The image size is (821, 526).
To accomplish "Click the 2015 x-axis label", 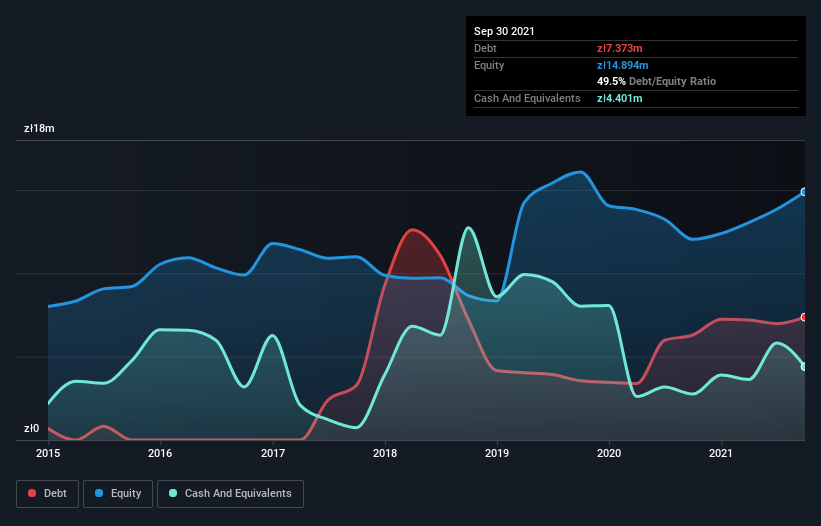I will 48,453.
